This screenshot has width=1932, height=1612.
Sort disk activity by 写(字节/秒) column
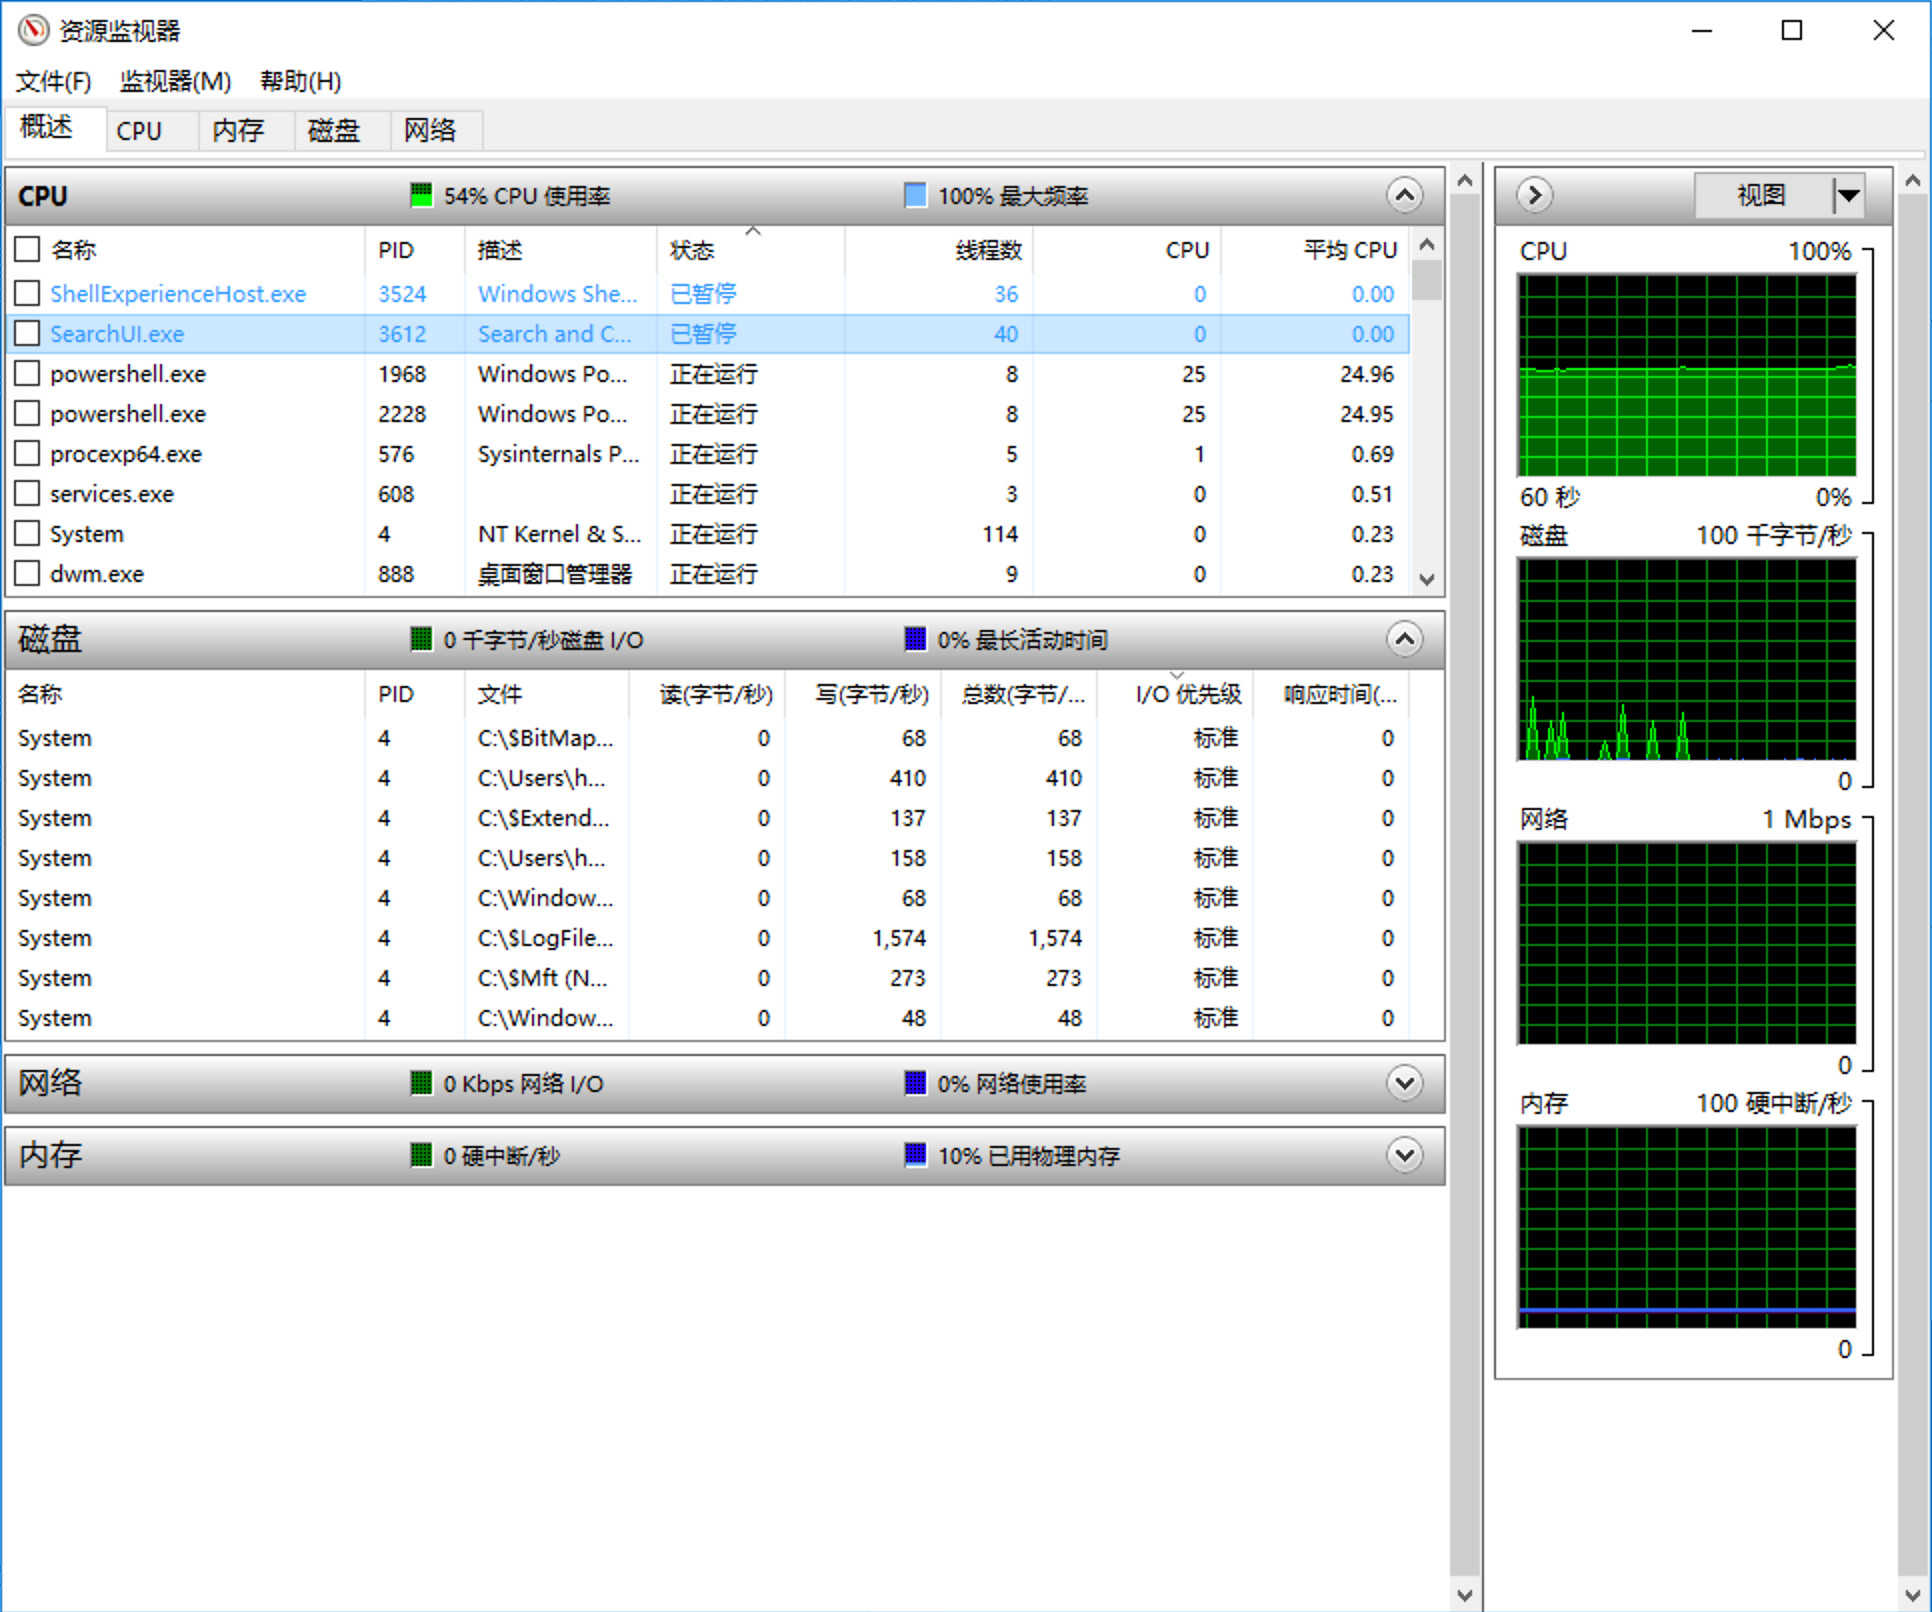pyautogui.click(x=870, y=693)
